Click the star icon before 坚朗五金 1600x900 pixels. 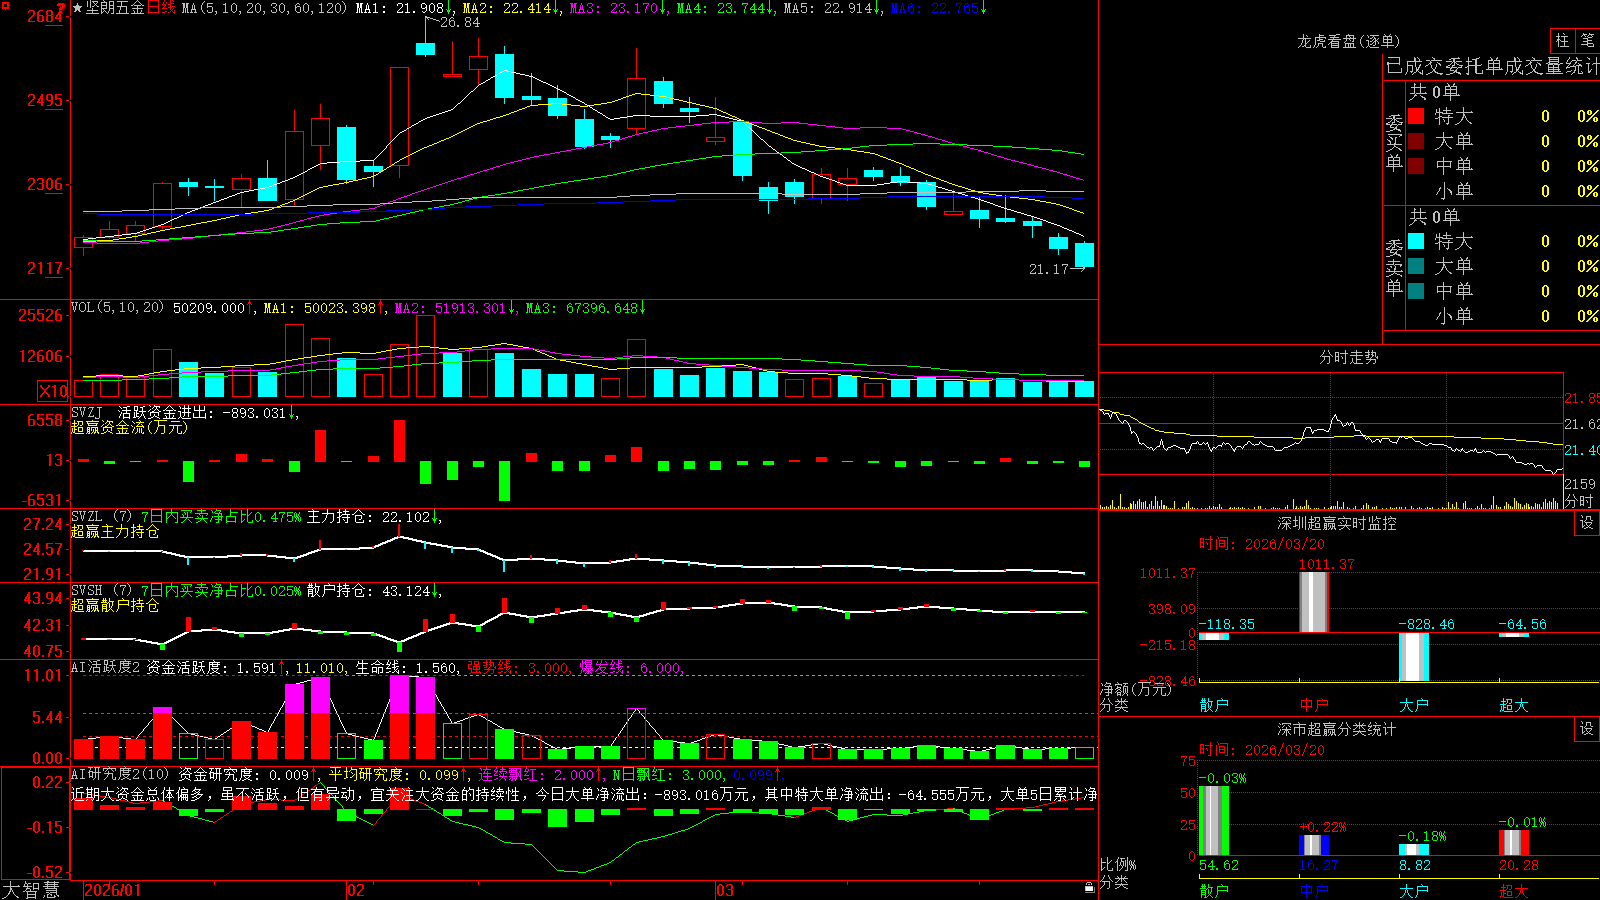[77, 8]
